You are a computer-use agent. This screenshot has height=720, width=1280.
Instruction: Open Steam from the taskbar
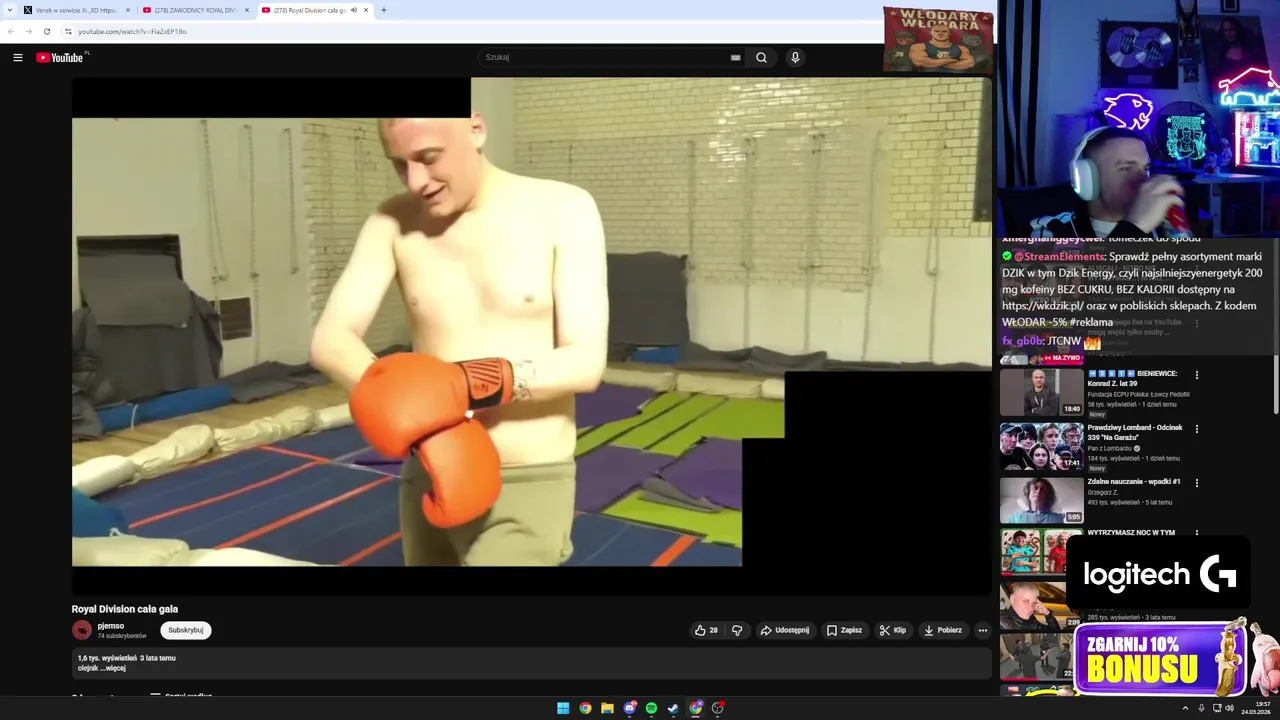pos(674,708)
